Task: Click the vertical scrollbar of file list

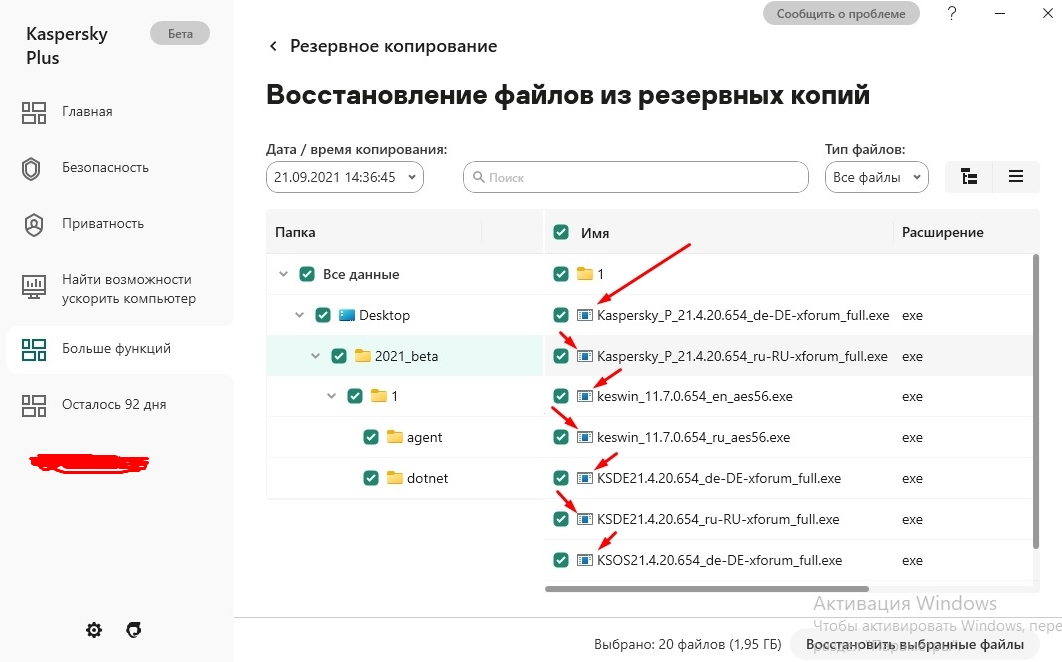Action: pyautogui.click(x=1036, y=401)
